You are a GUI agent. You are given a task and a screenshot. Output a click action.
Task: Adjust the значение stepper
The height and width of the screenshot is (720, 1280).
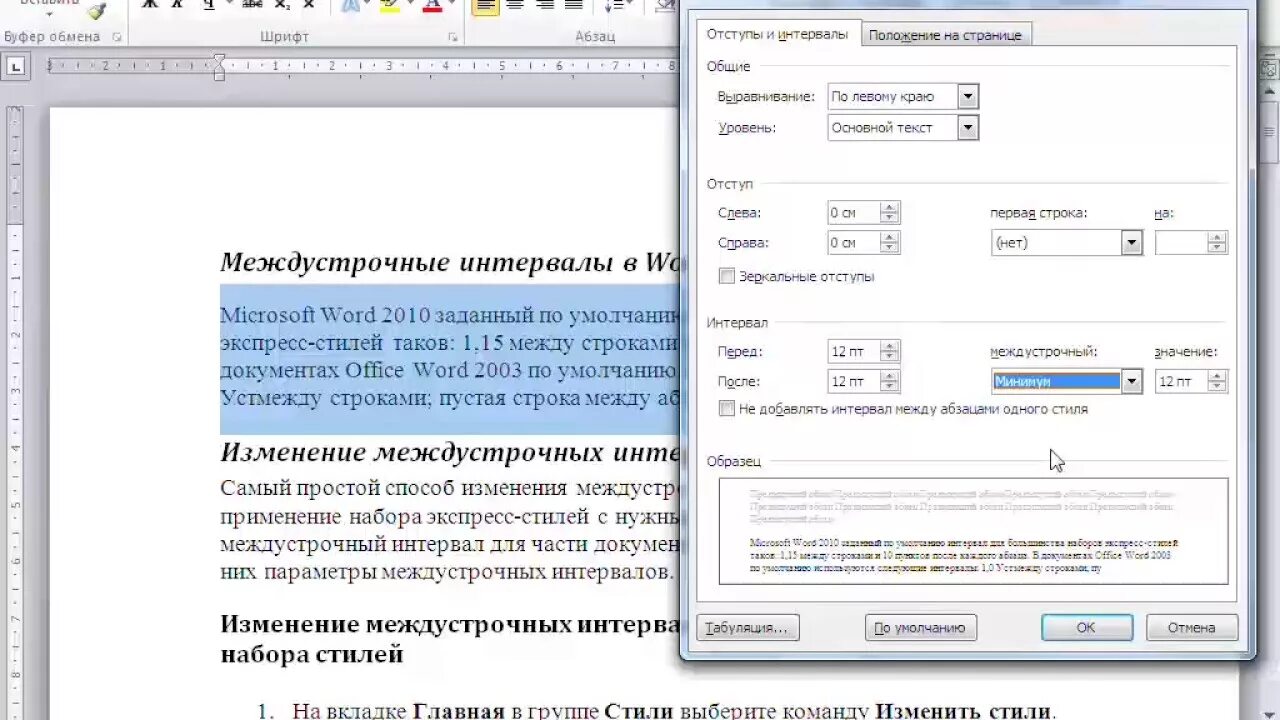pyautogui.click(x=1217, y=381)
